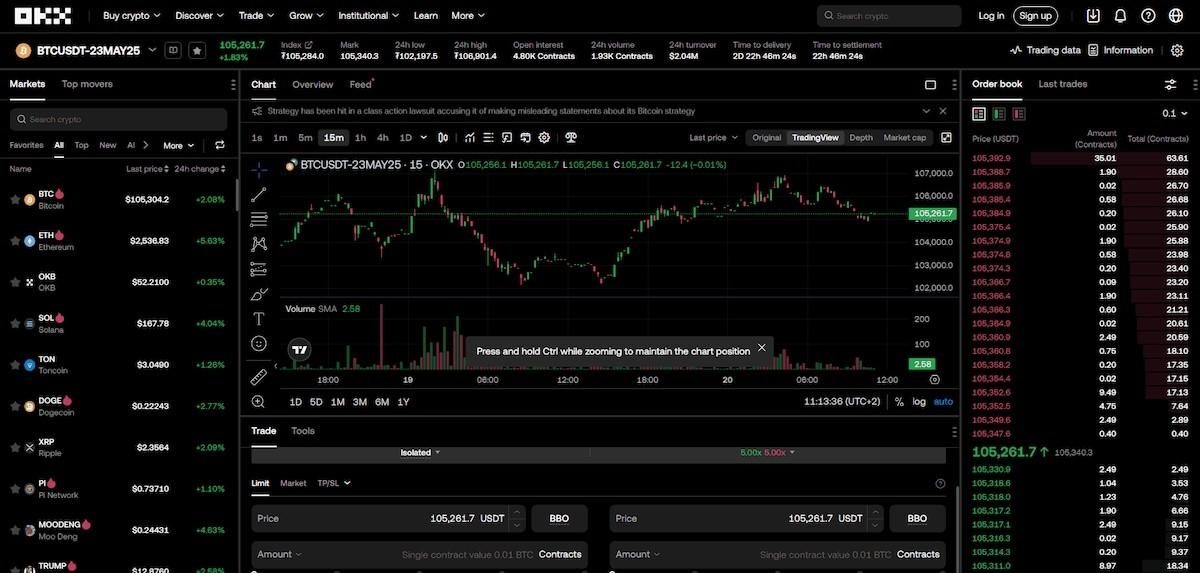Viewport: 1200px width, 573px height.
Task: Expand the chart to fullscreen
Action: (947, 137)
